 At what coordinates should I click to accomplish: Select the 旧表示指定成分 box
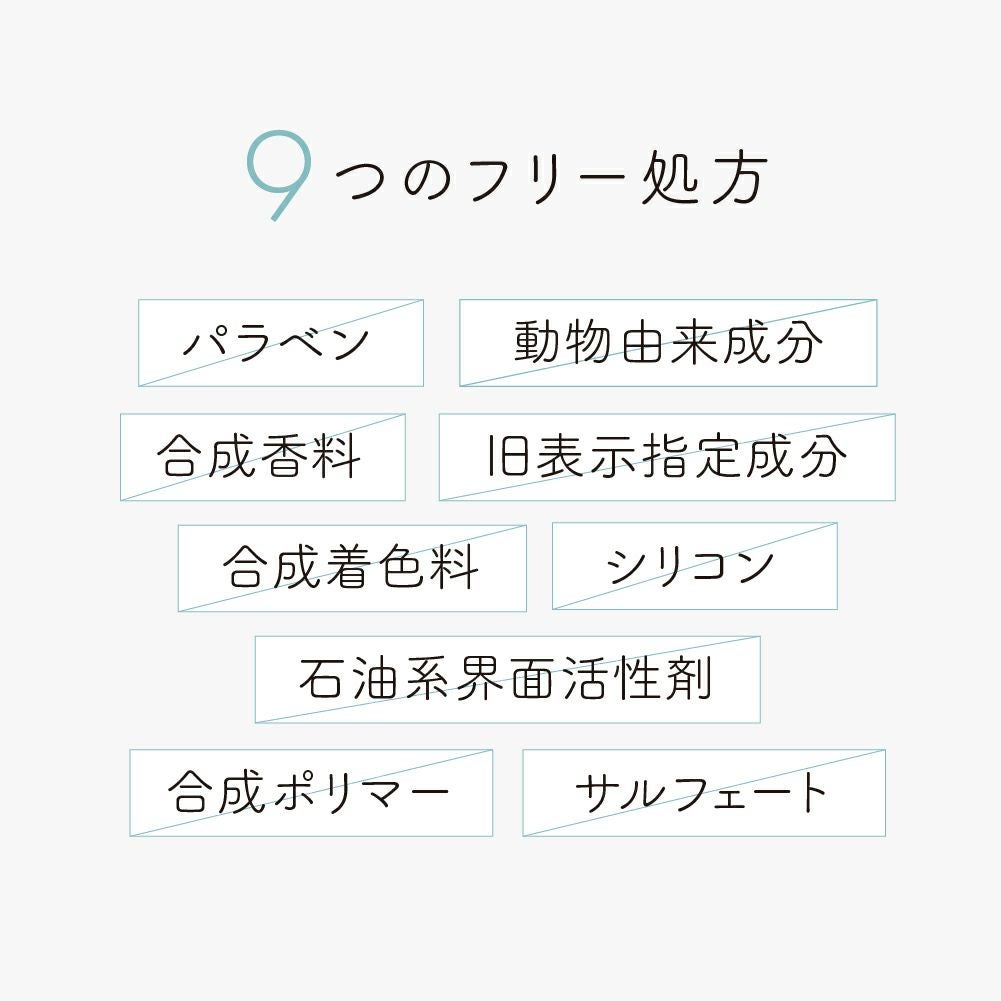coord(666,457)
